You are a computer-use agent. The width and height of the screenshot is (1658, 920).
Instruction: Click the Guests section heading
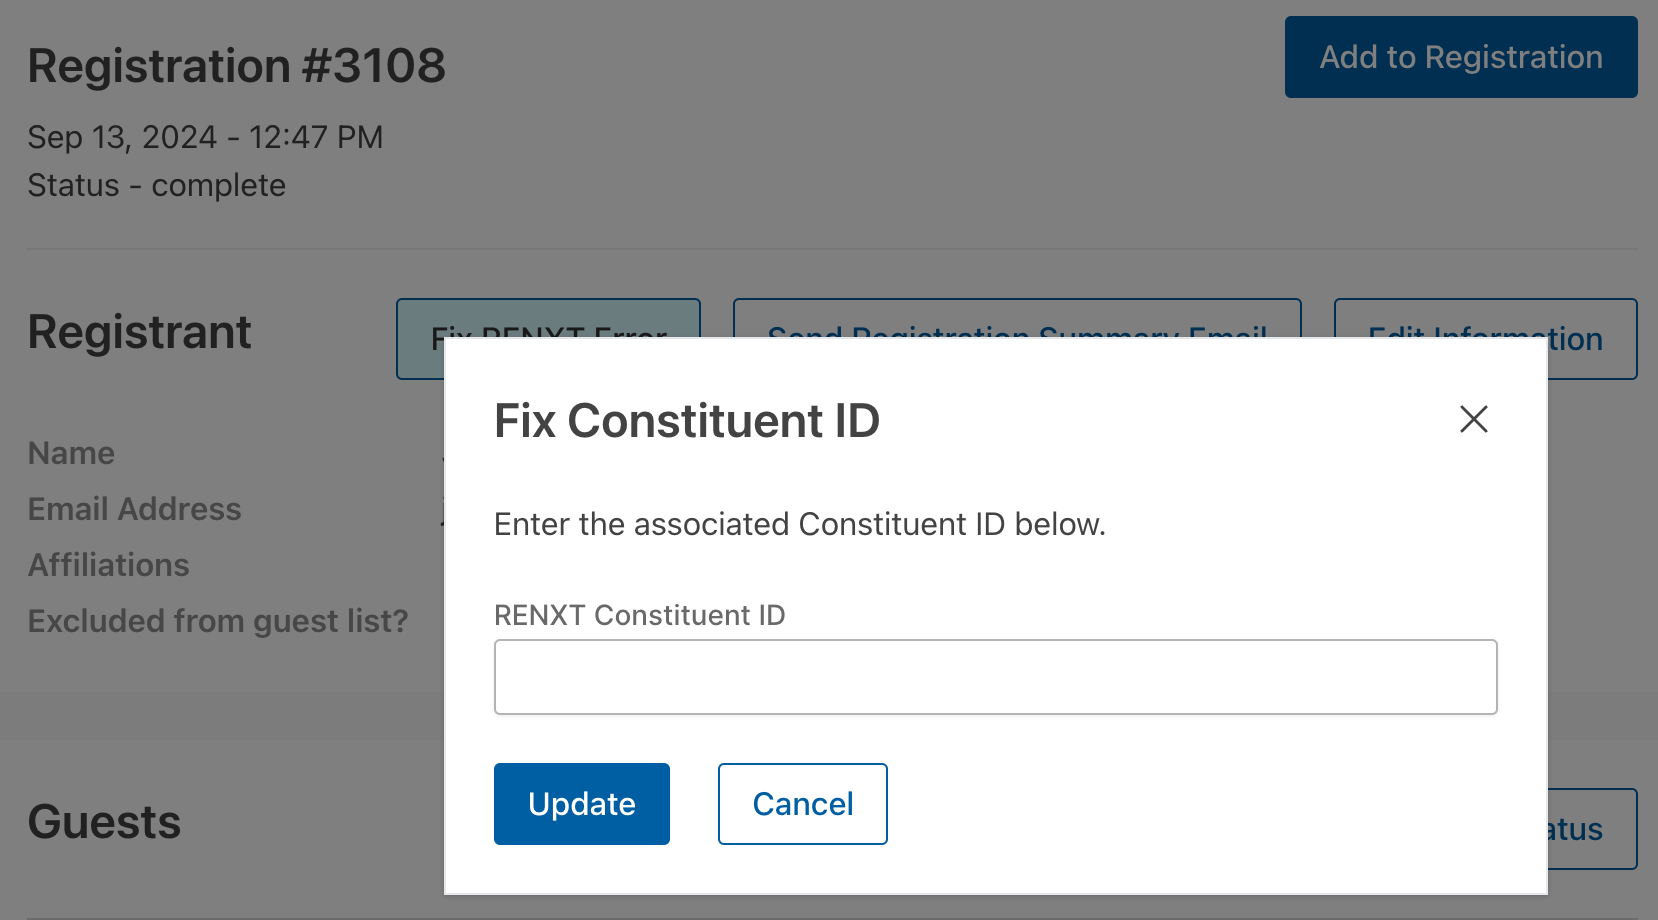pyautogui.click(x=104, y=822)
